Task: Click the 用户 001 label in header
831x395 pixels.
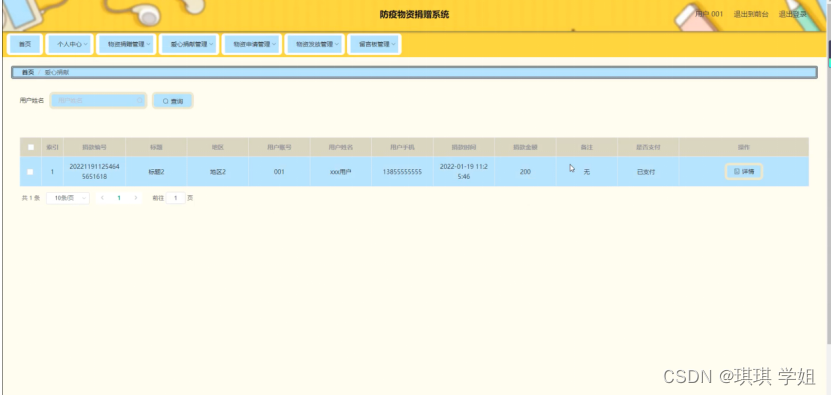Action: (709, 14)
